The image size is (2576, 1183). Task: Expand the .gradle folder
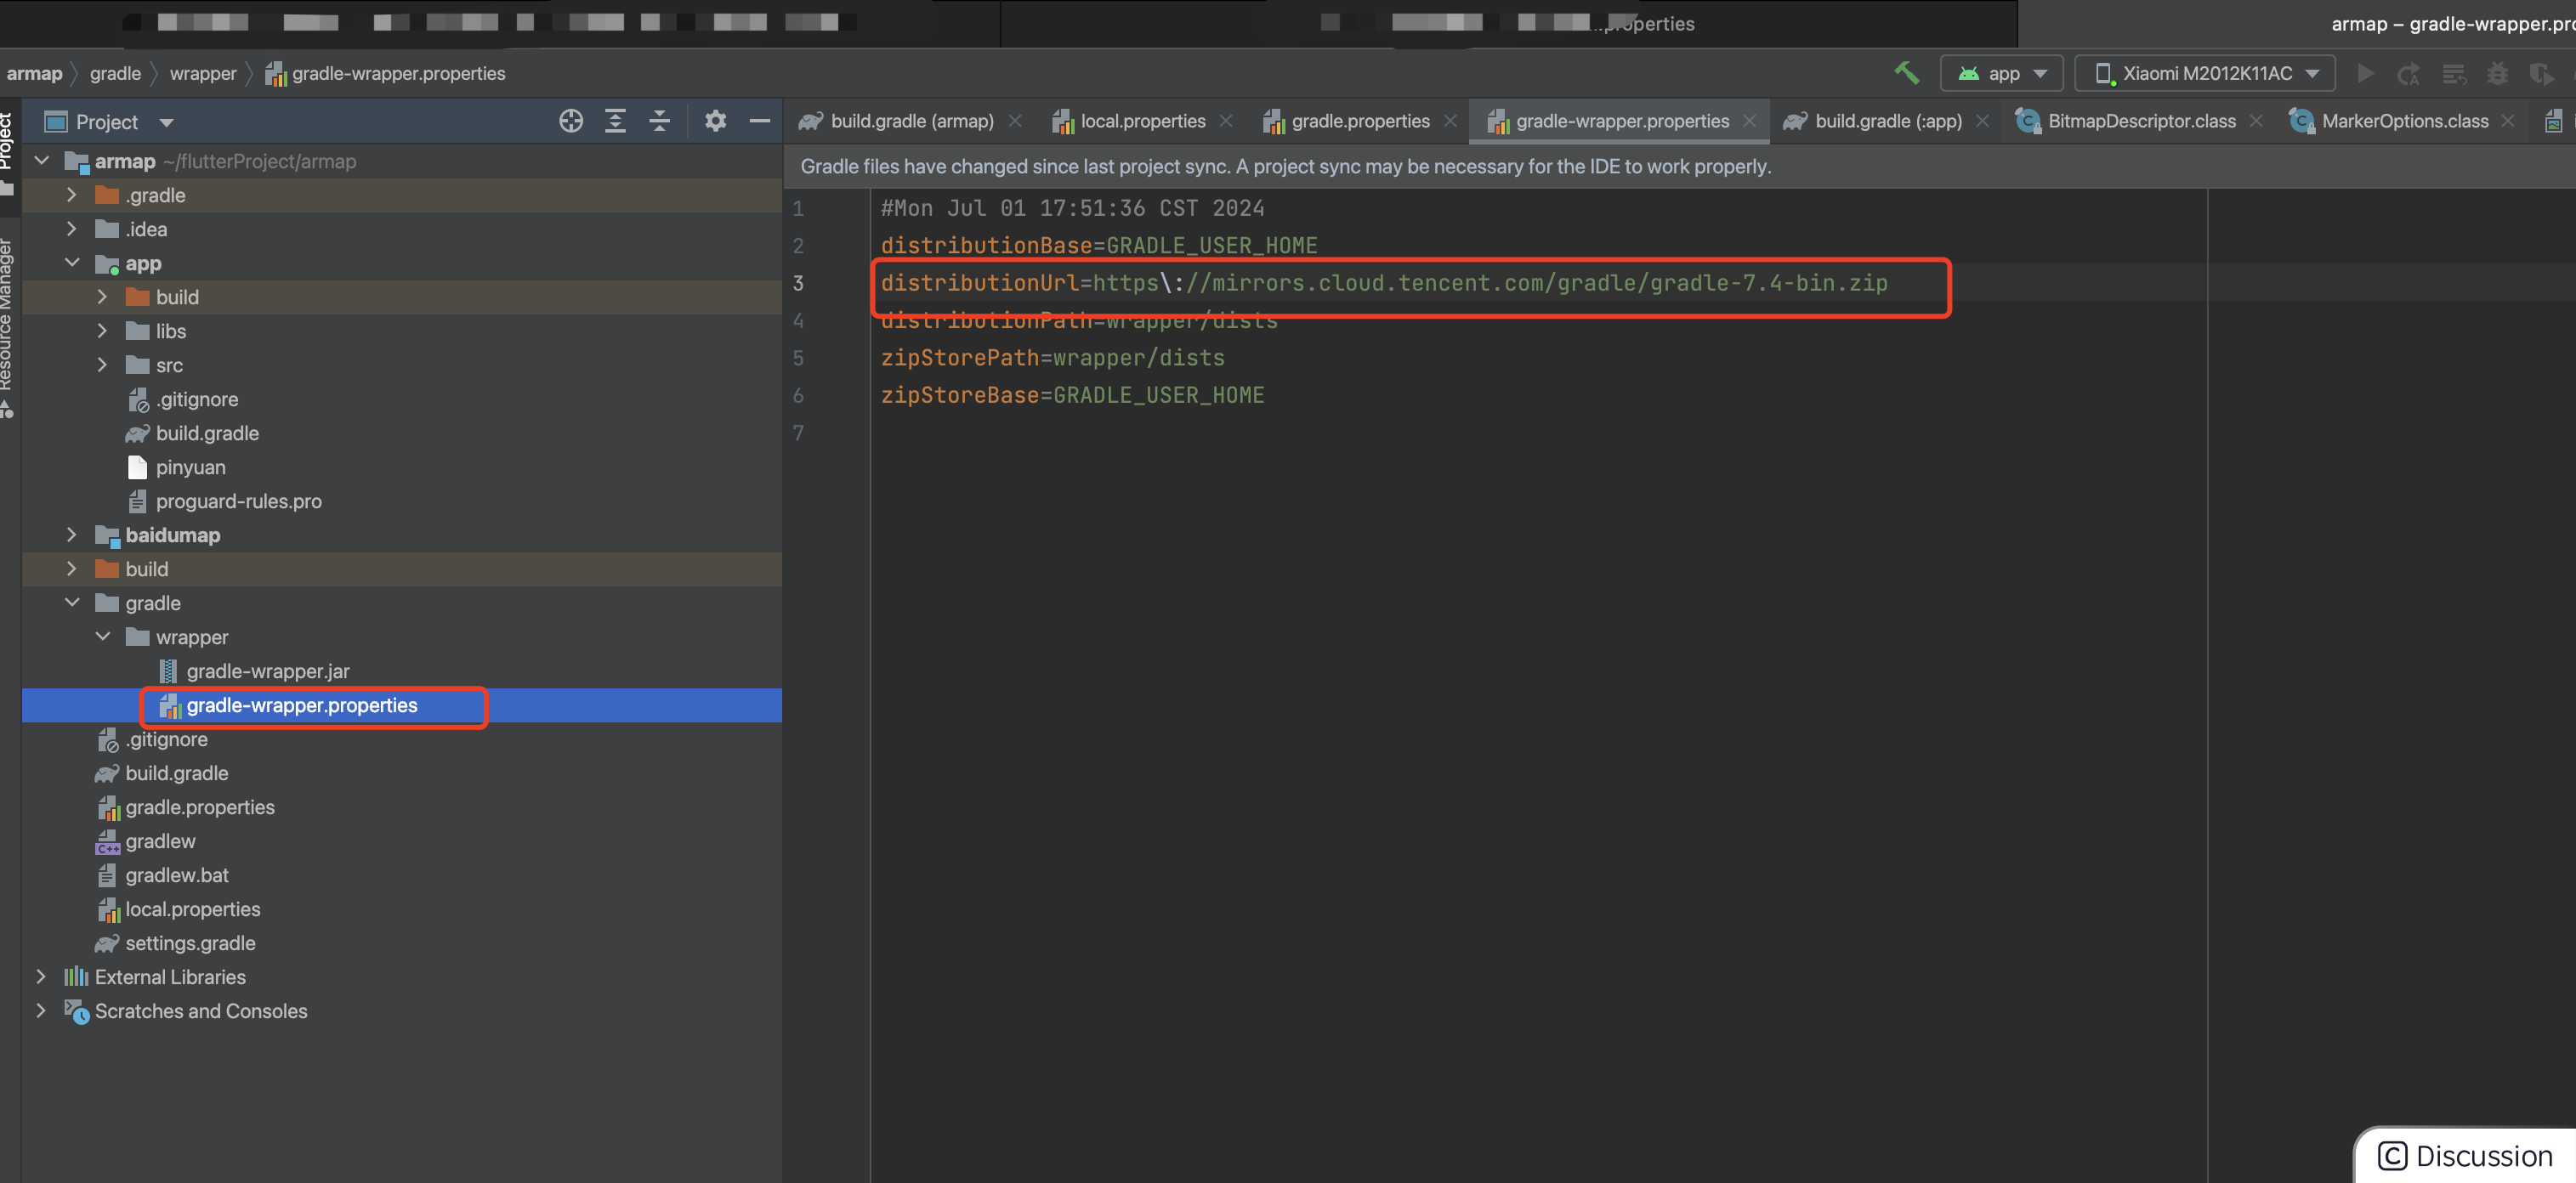(x=72, y=194)
